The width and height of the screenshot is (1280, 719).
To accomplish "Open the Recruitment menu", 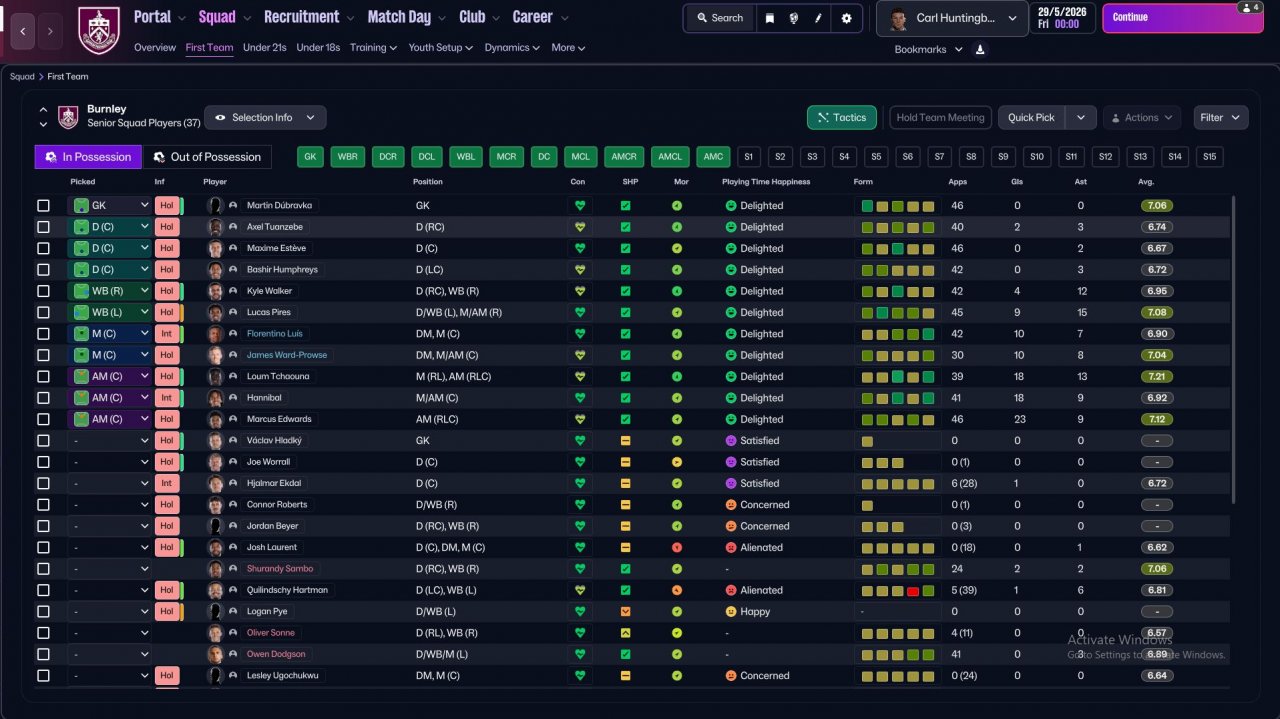I will pyautogui.click(x=309, y=17).
